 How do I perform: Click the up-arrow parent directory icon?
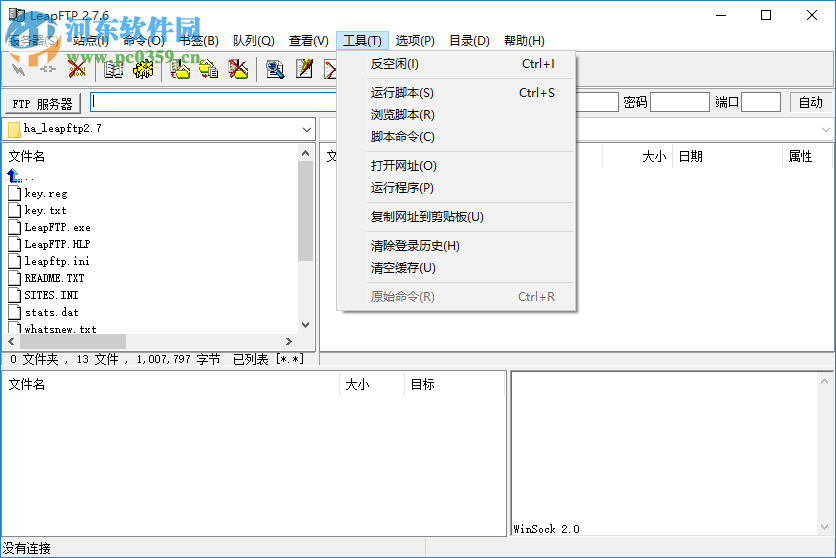pyautogui.click(x=14, y=175)
